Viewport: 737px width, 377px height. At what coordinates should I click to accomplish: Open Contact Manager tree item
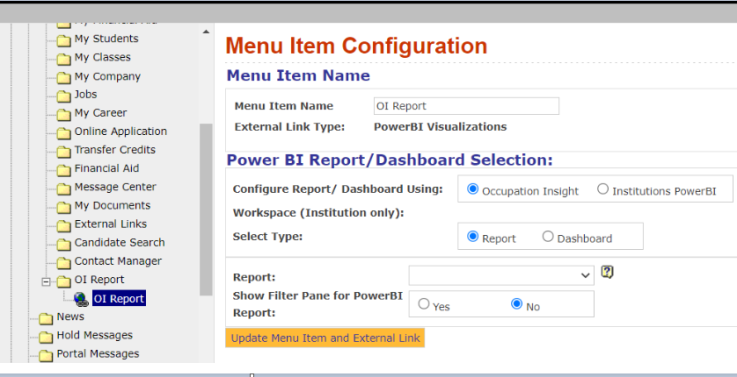point(118,261)
